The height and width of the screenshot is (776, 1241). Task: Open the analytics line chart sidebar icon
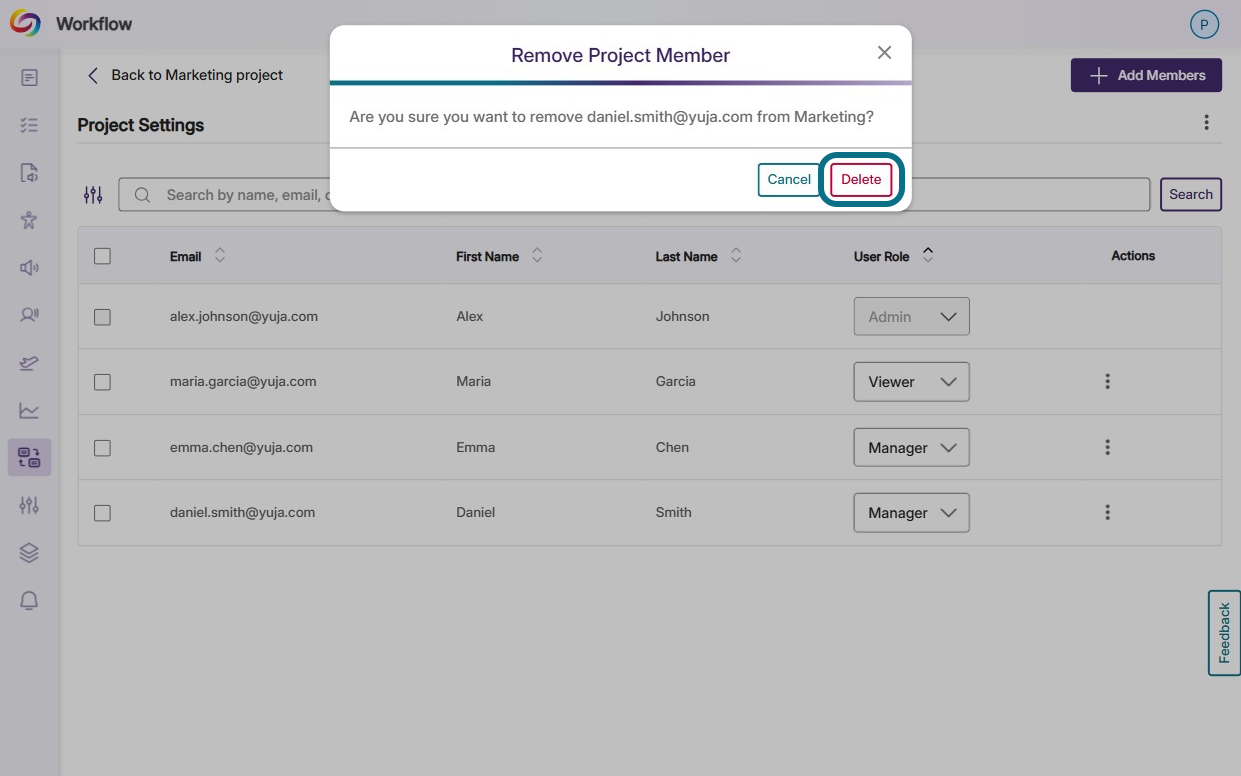point(29,410)
